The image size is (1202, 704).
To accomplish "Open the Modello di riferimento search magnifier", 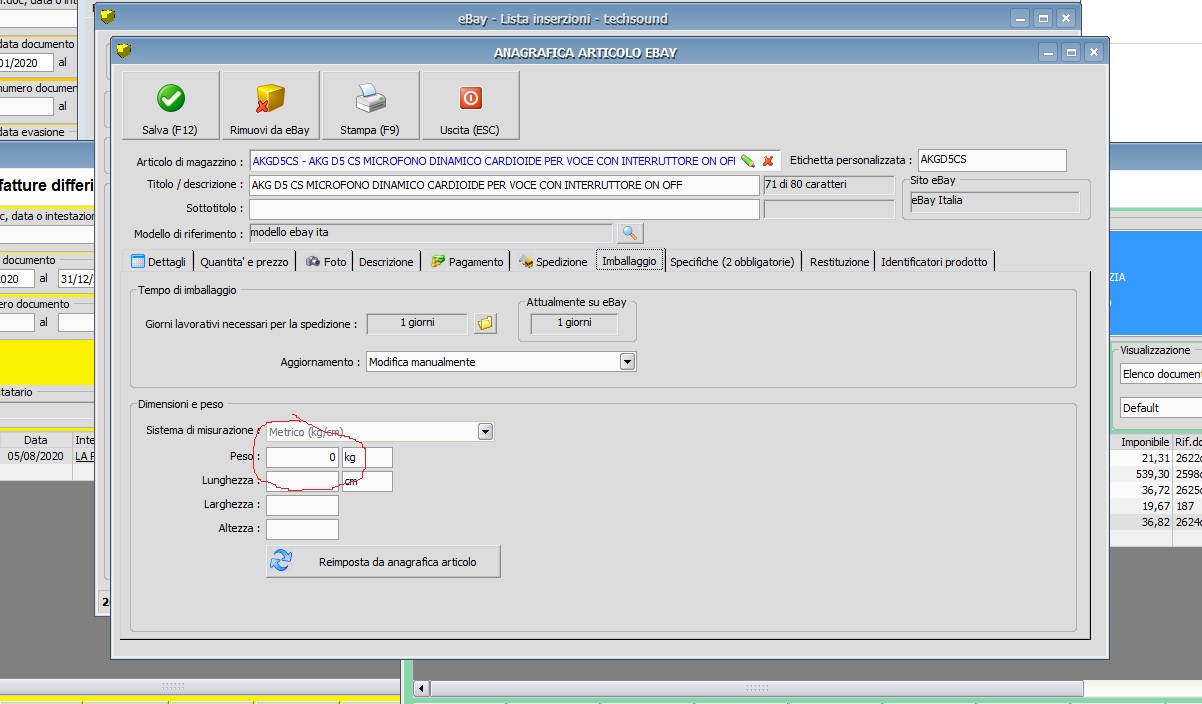I will click(x=629, y=233).
